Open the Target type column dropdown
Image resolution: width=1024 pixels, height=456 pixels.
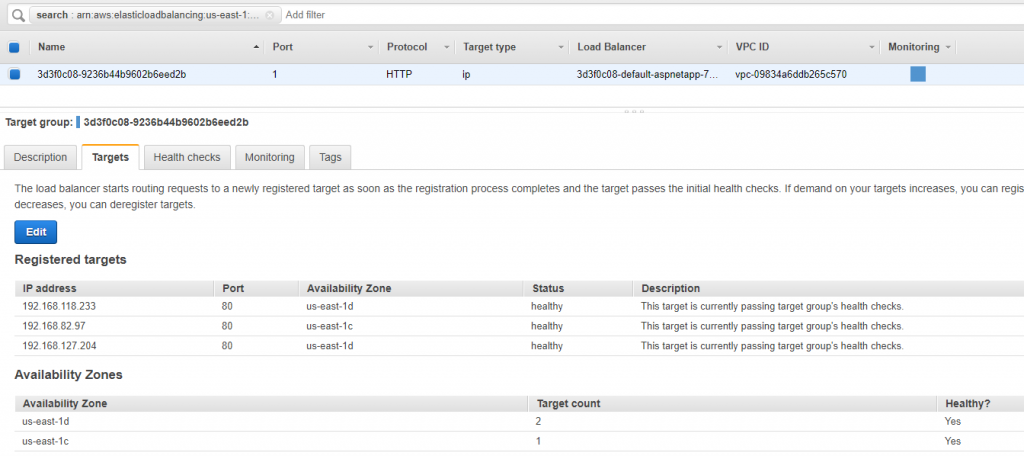point(561,47)
